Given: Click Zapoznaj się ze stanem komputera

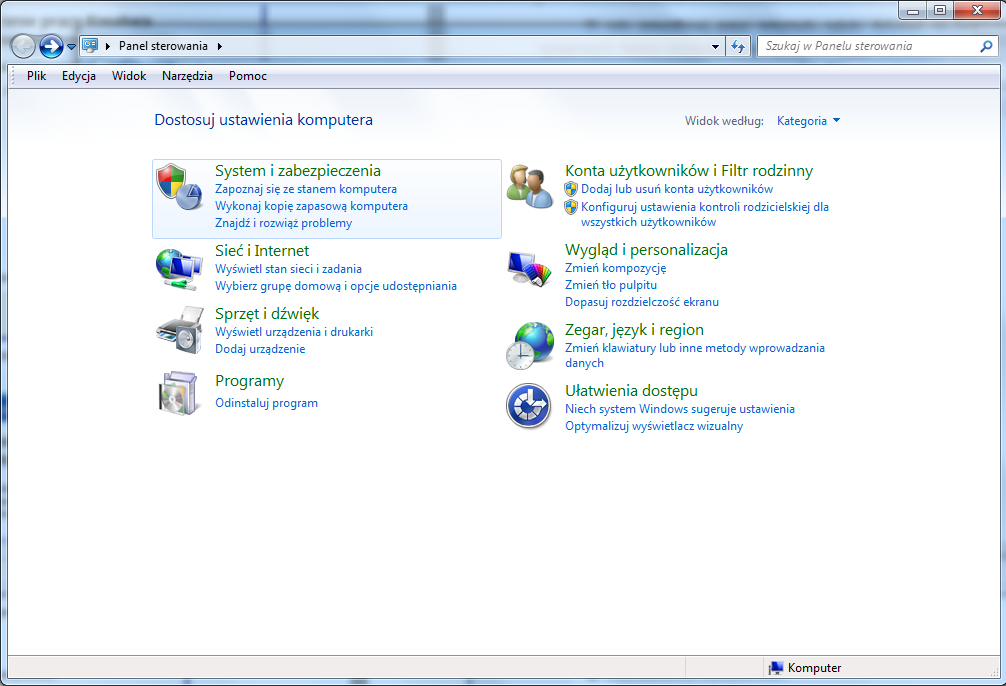Looking at the screenshot, I should (305, 189).
